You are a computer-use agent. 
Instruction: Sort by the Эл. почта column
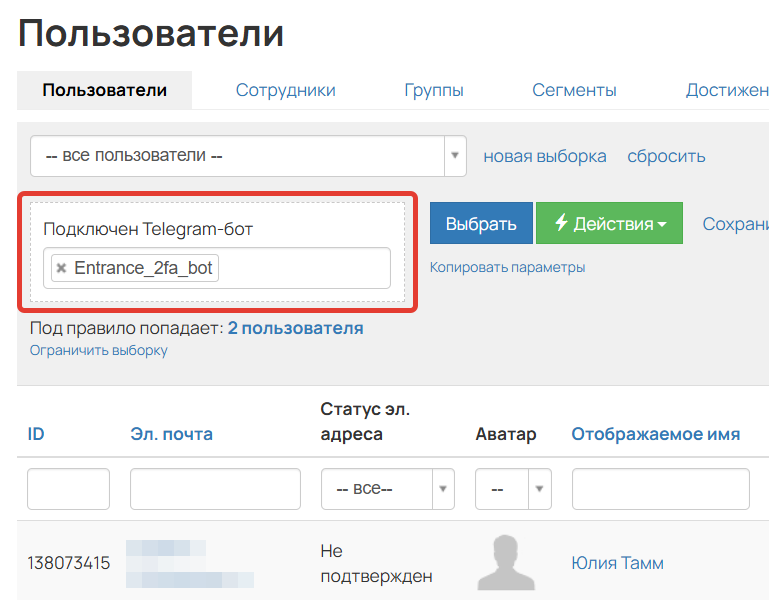click(x=171, y=434)
